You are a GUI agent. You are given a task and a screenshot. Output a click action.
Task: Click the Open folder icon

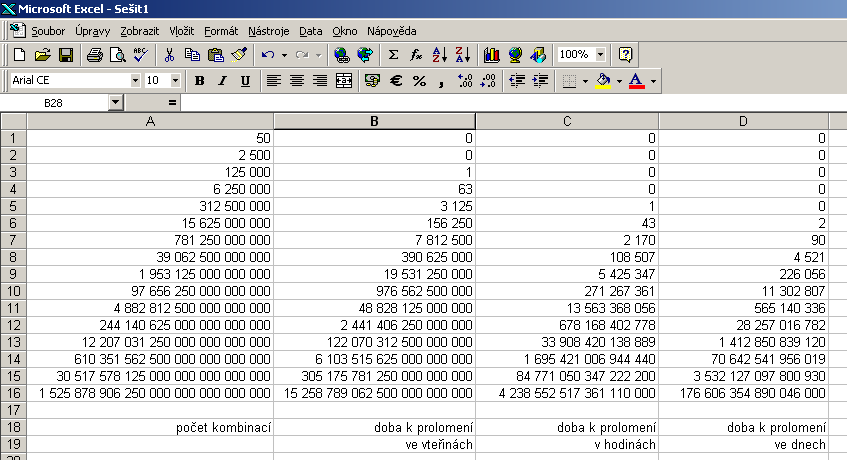[42, 55]
